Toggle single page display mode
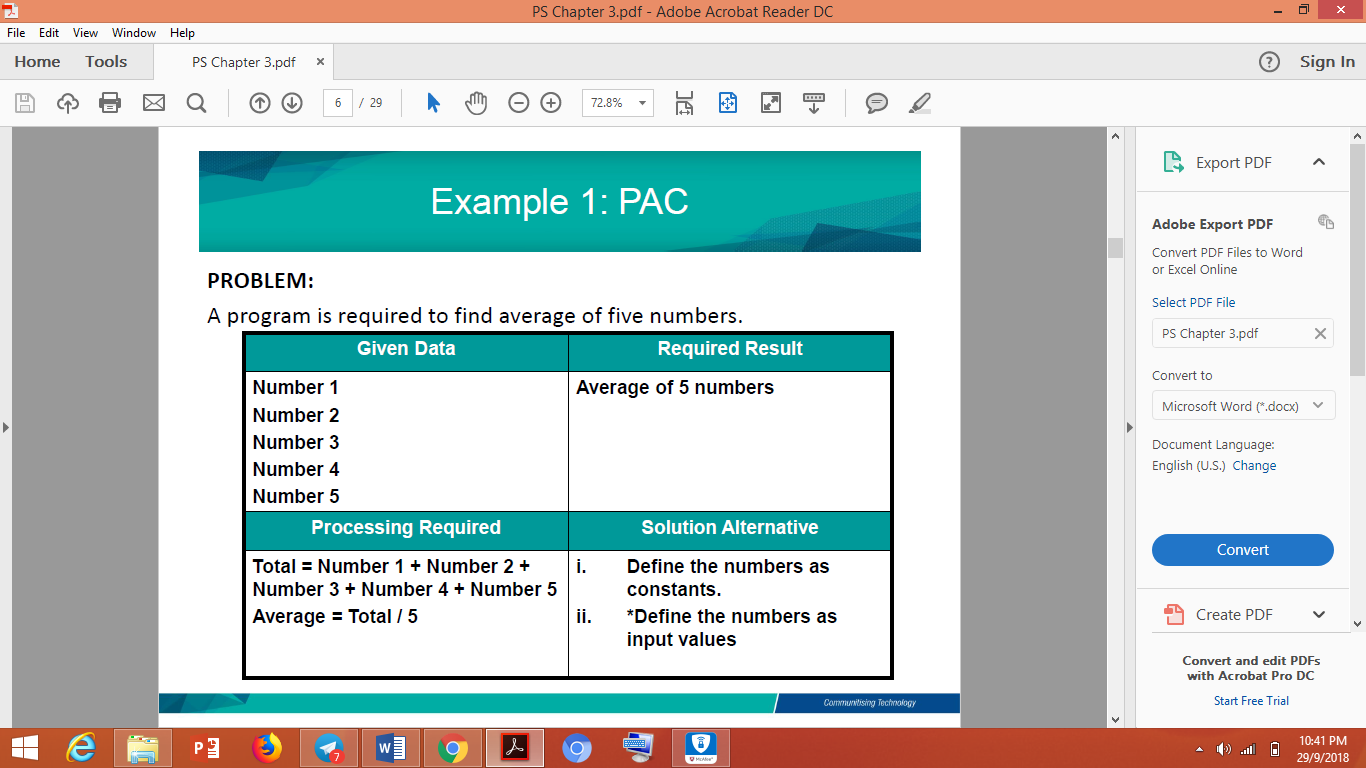Image resolution: width=1366 pixels, height=768 pixels. tap(685, 103)
